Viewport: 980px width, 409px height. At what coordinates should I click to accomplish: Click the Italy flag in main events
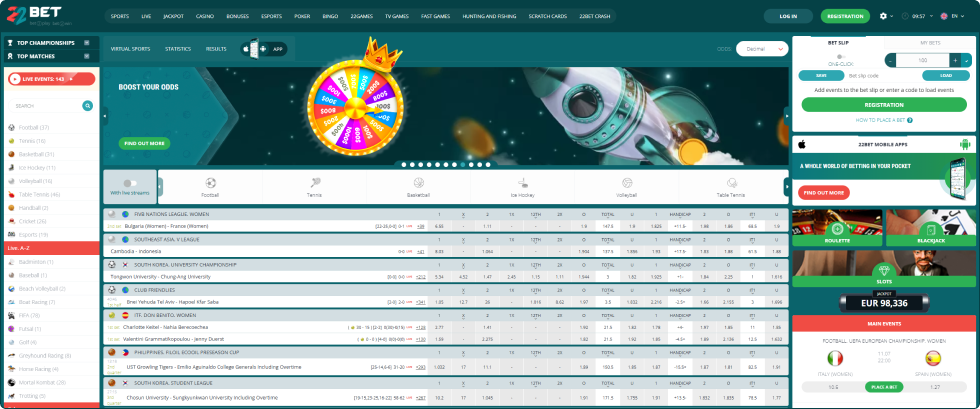tap(835, 358)
